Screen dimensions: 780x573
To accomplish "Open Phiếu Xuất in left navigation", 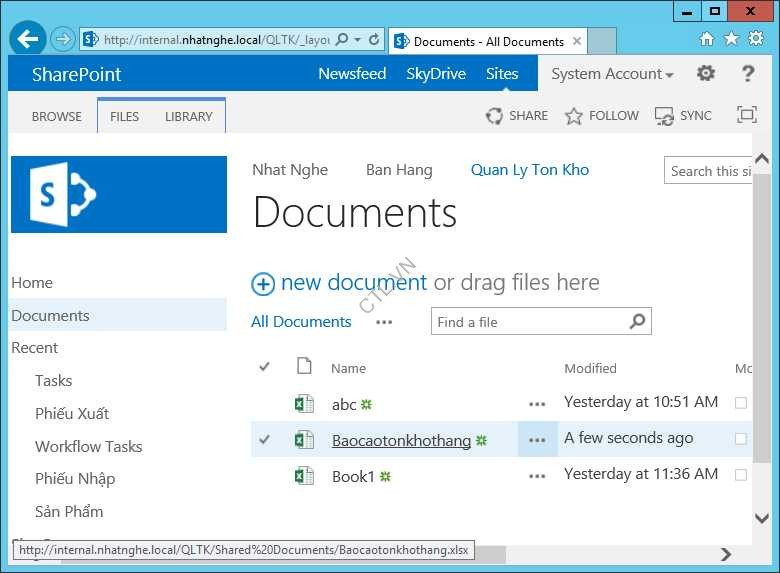I will click(72, 413).
